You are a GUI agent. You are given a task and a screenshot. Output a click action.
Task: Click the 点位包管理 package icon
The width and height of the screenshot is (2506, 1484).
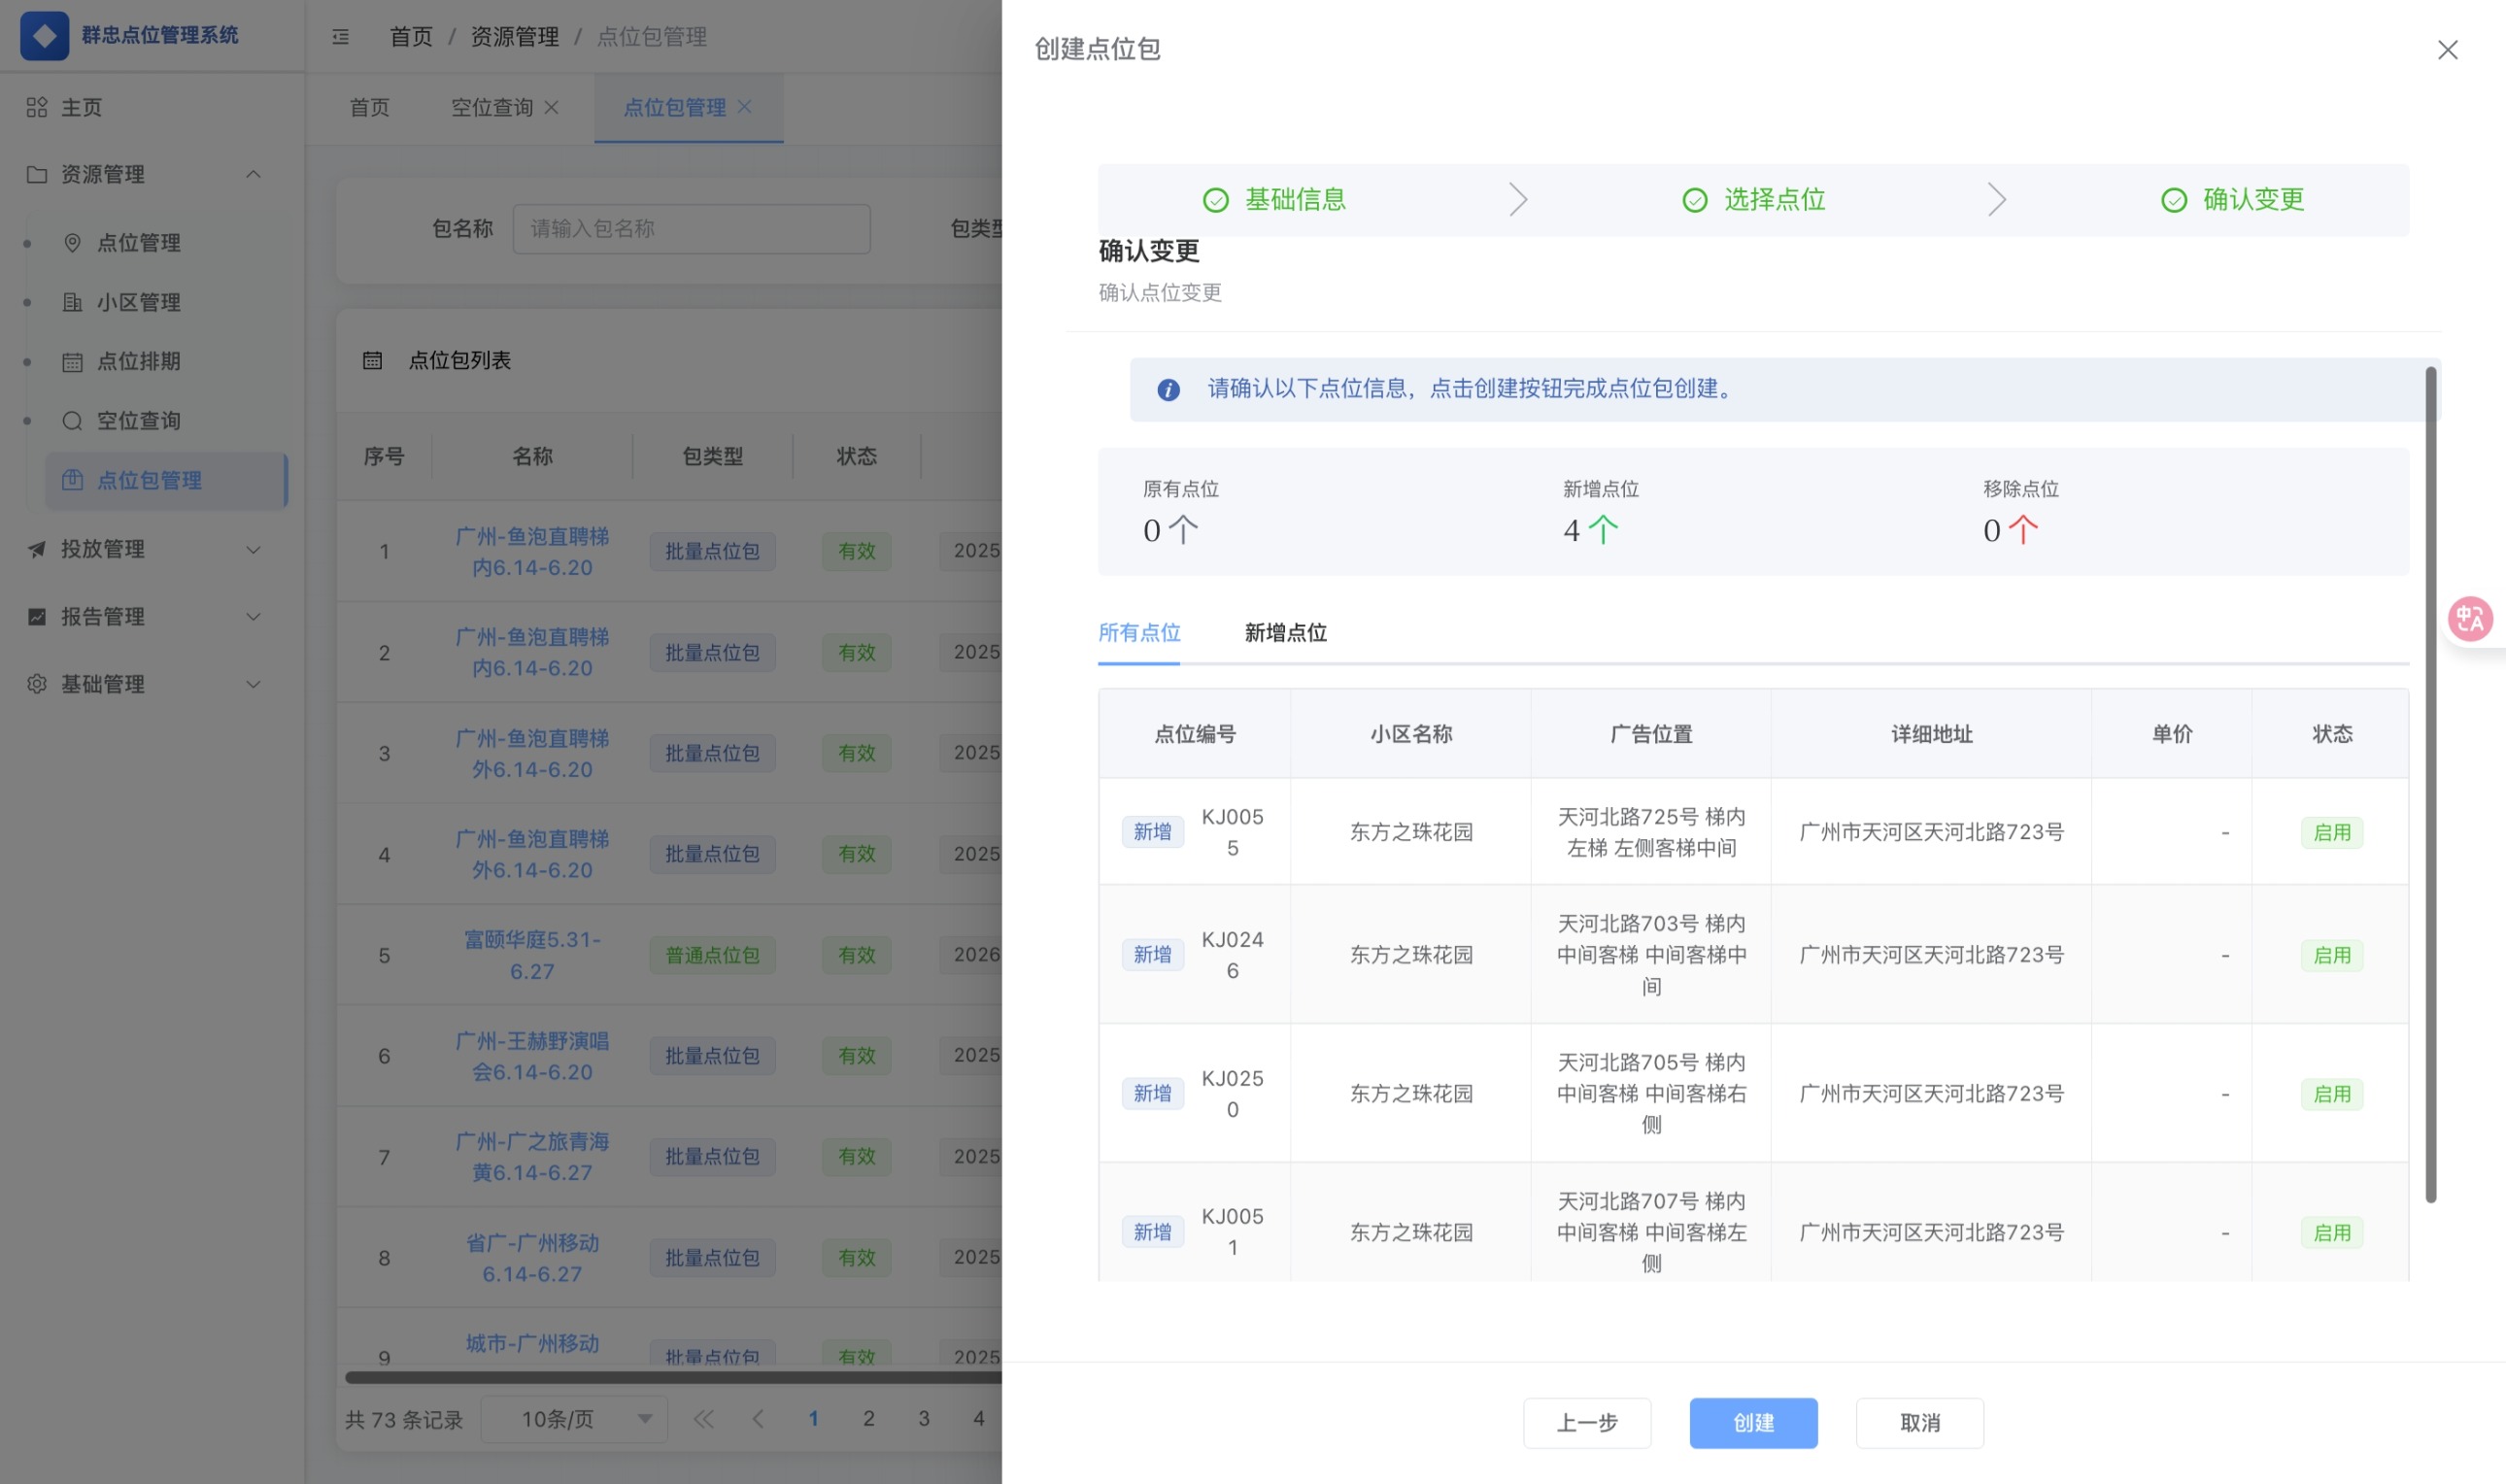72,480
